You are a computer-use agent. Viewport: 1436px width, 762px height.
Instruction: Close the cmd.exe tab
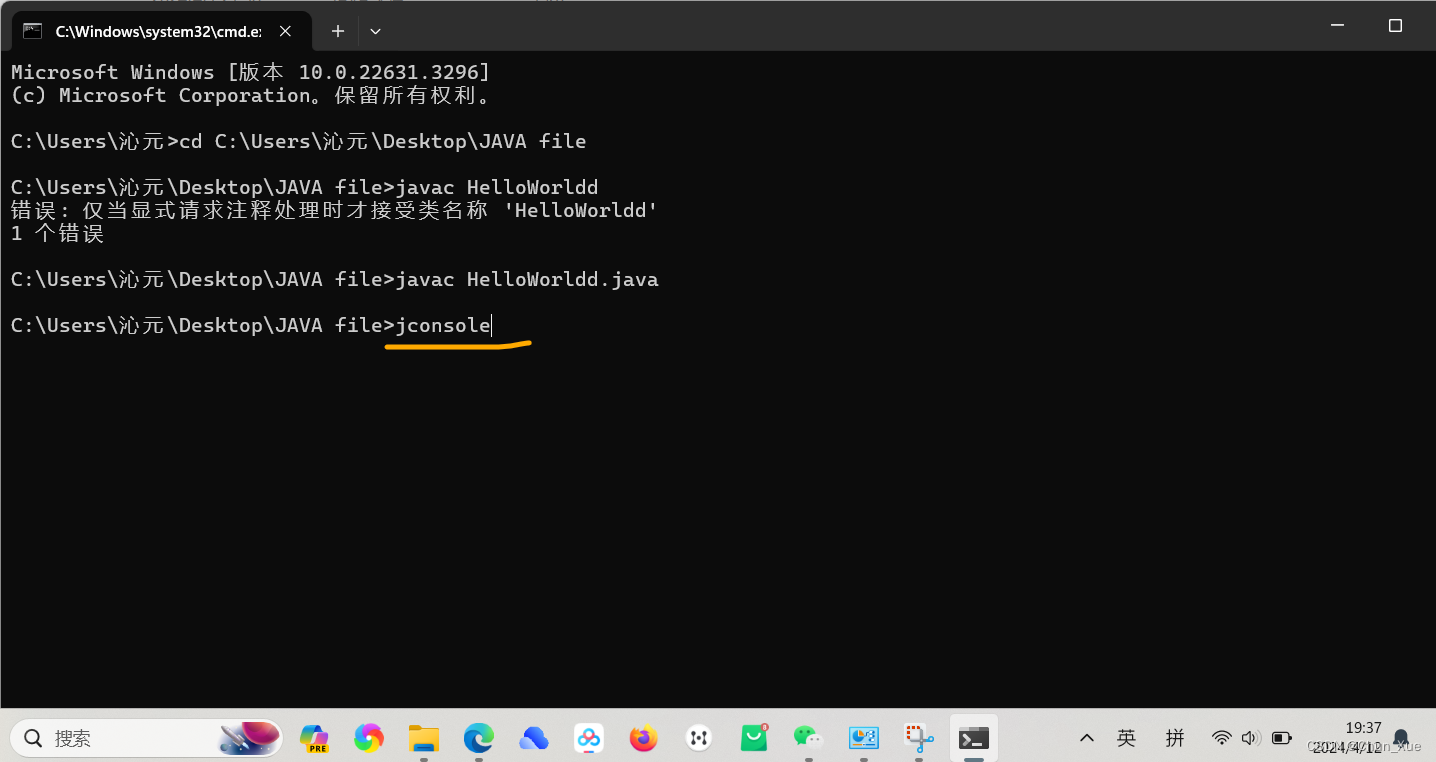point(285,31)
